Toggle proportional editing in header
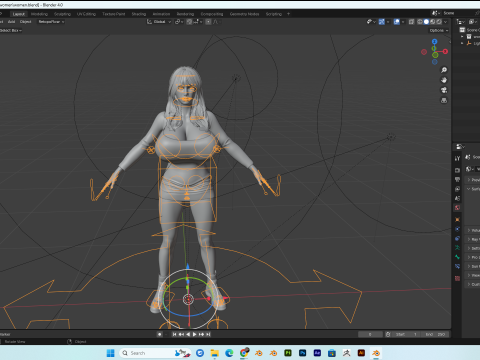480x360 pixels. pyautogui.click(x=208, y=22)
